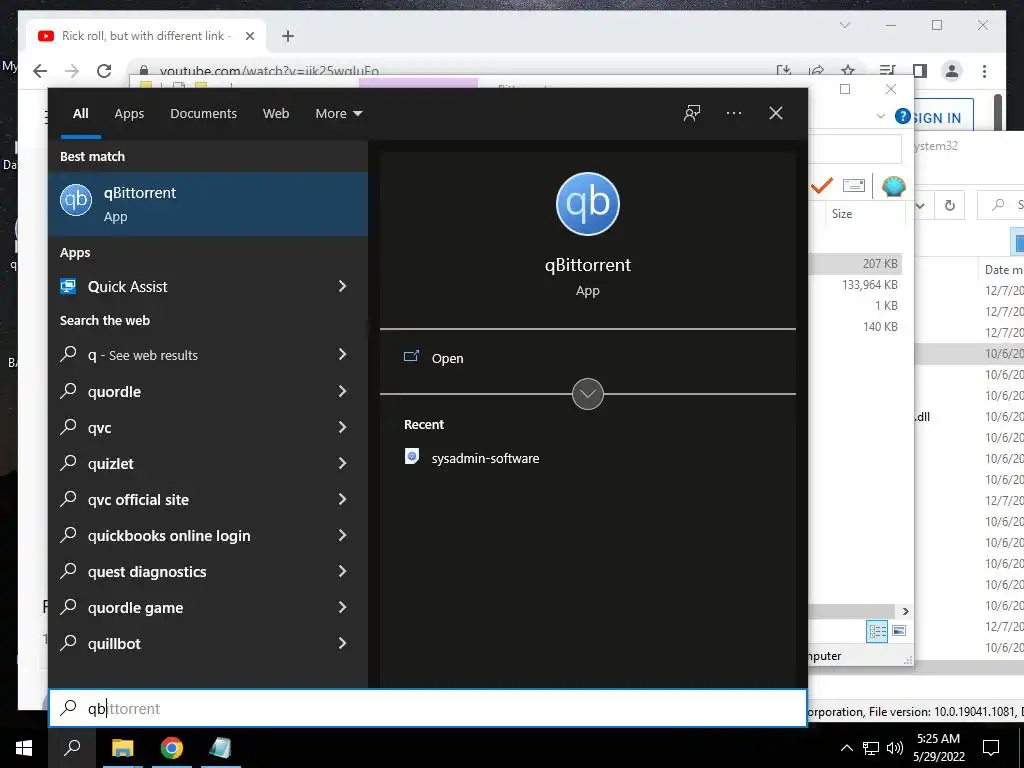Screen dimensions: 1024x768
Task: Open Chrome profile avatar
Action: (952, 71)
